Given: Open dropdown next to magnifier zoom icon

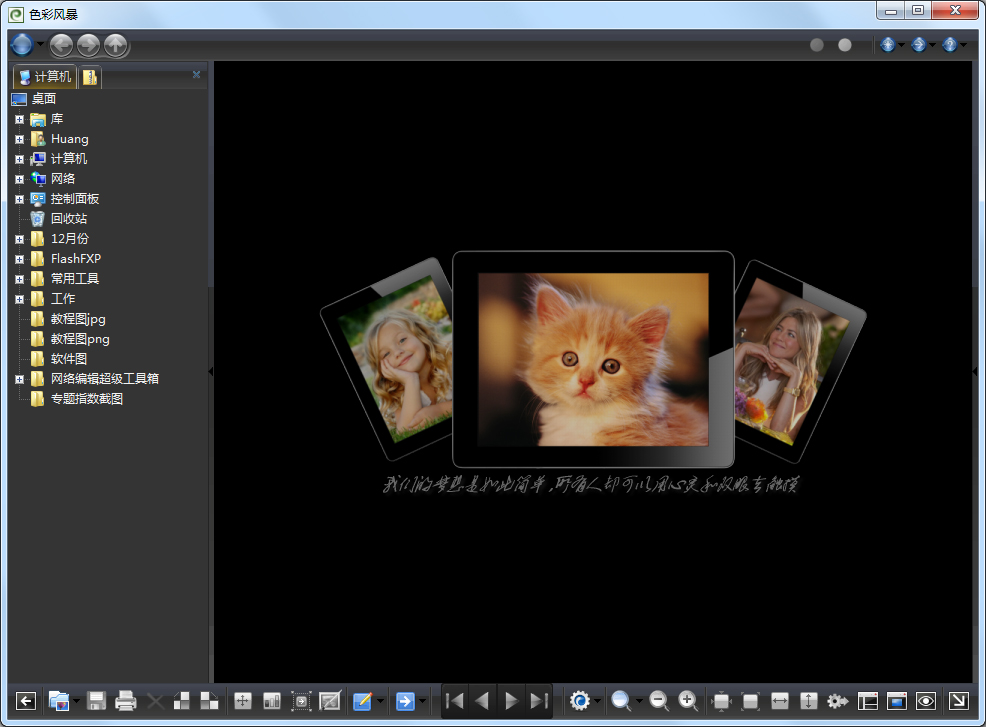Looking at the screenshot, I should pos(639,701).
